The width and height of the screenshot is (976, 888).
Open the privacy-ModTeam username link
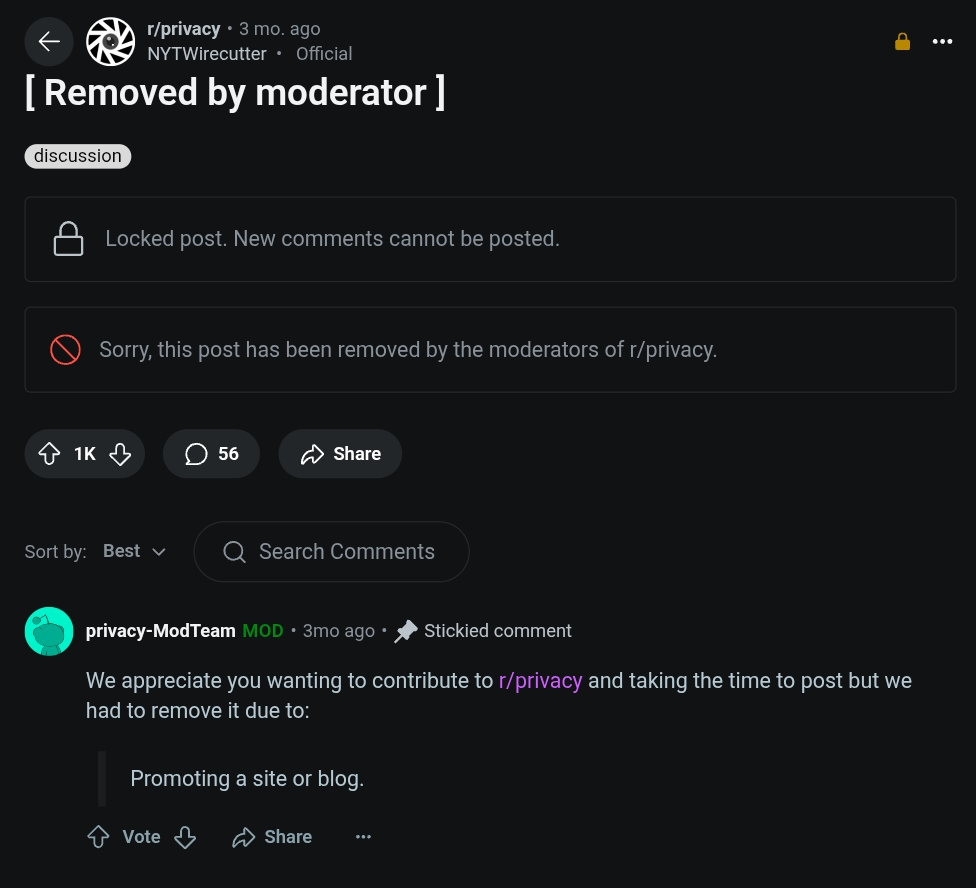click(x=161, y=631)
